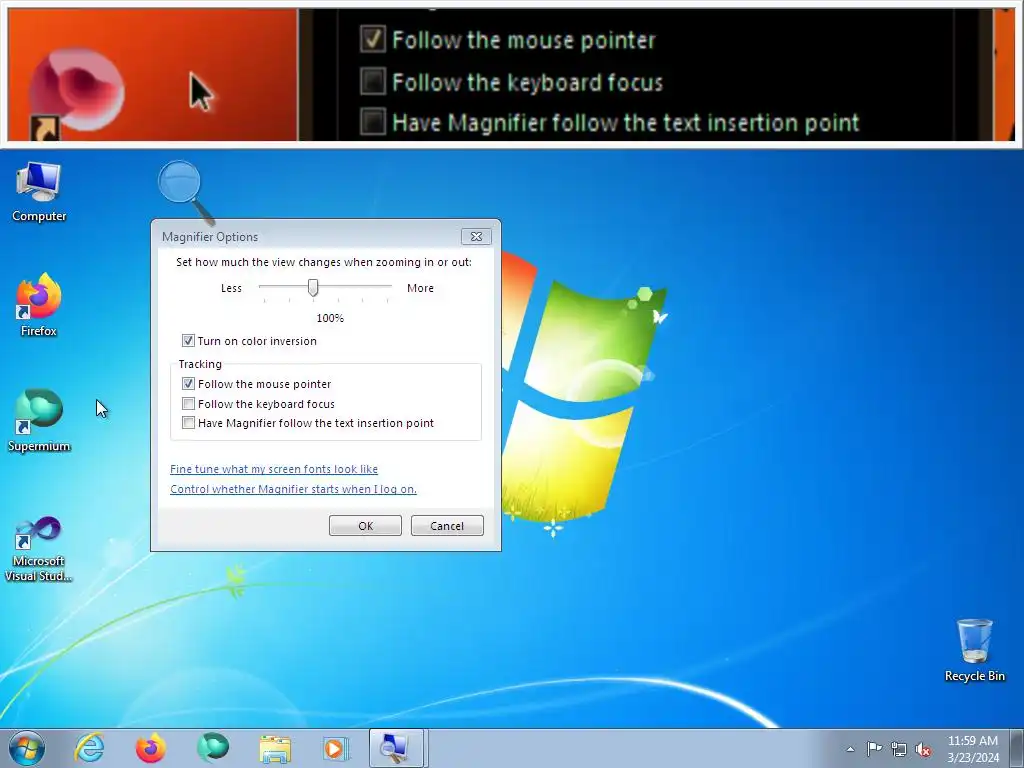Launch Internet Explorer from the taskbar
The image size is (1024, 768).
89,748
